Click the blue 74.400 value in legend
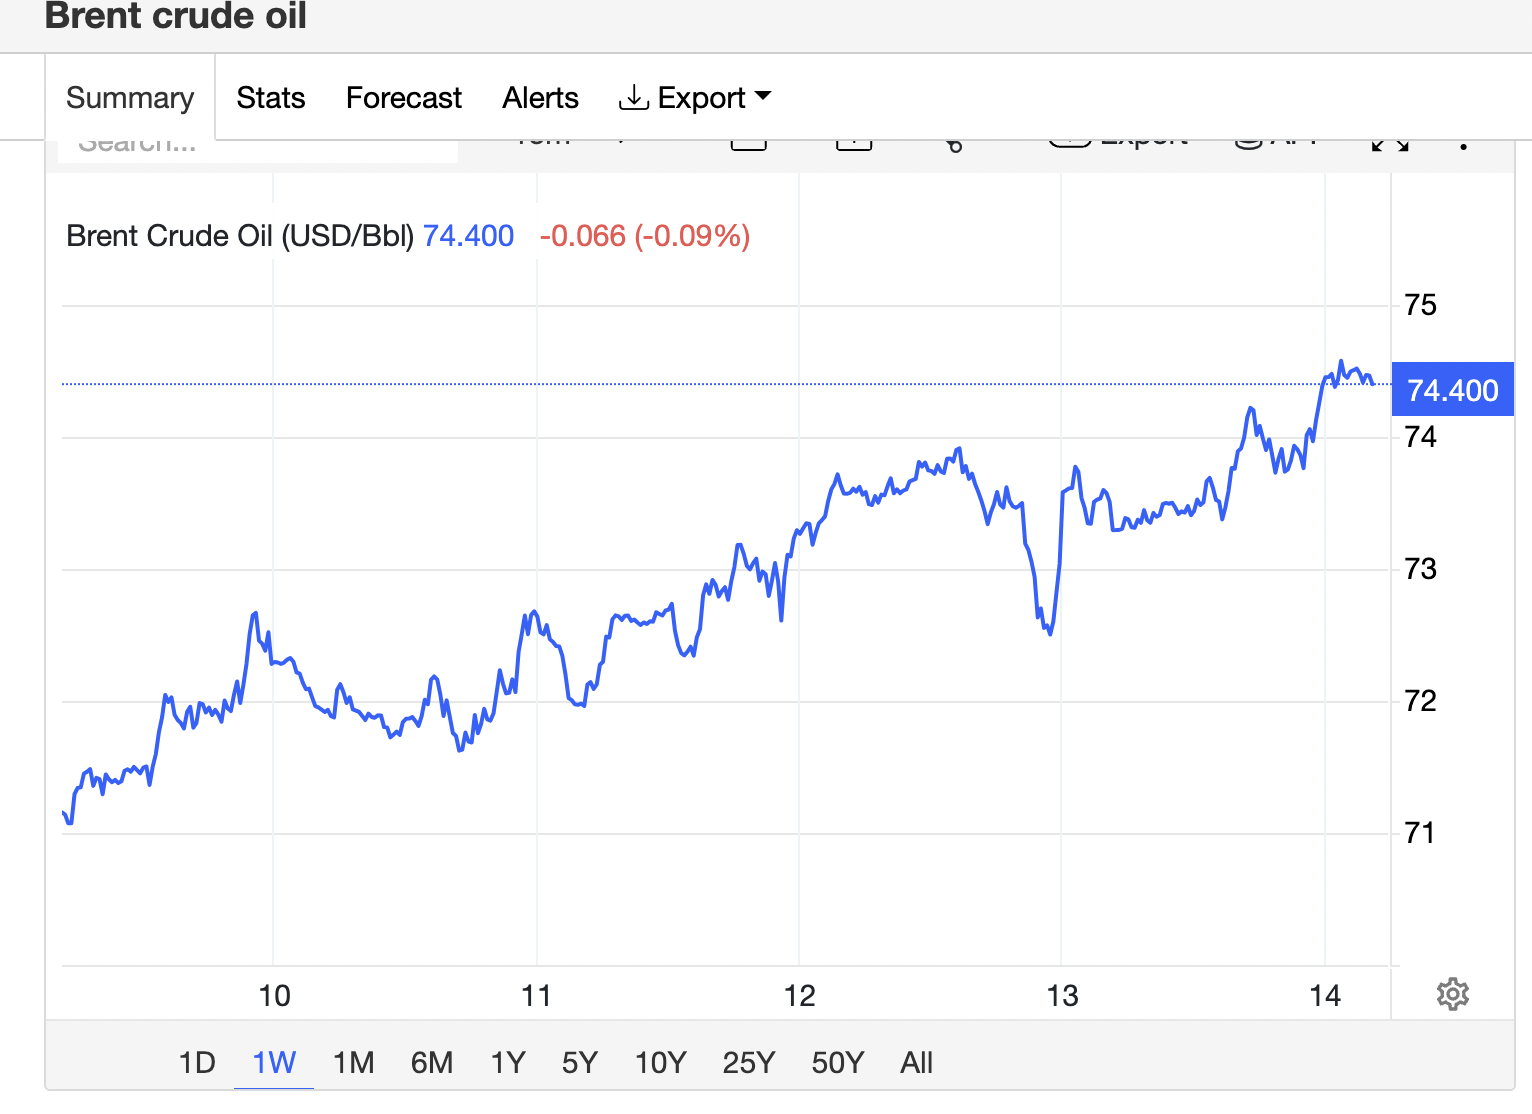 coord(468,236)
